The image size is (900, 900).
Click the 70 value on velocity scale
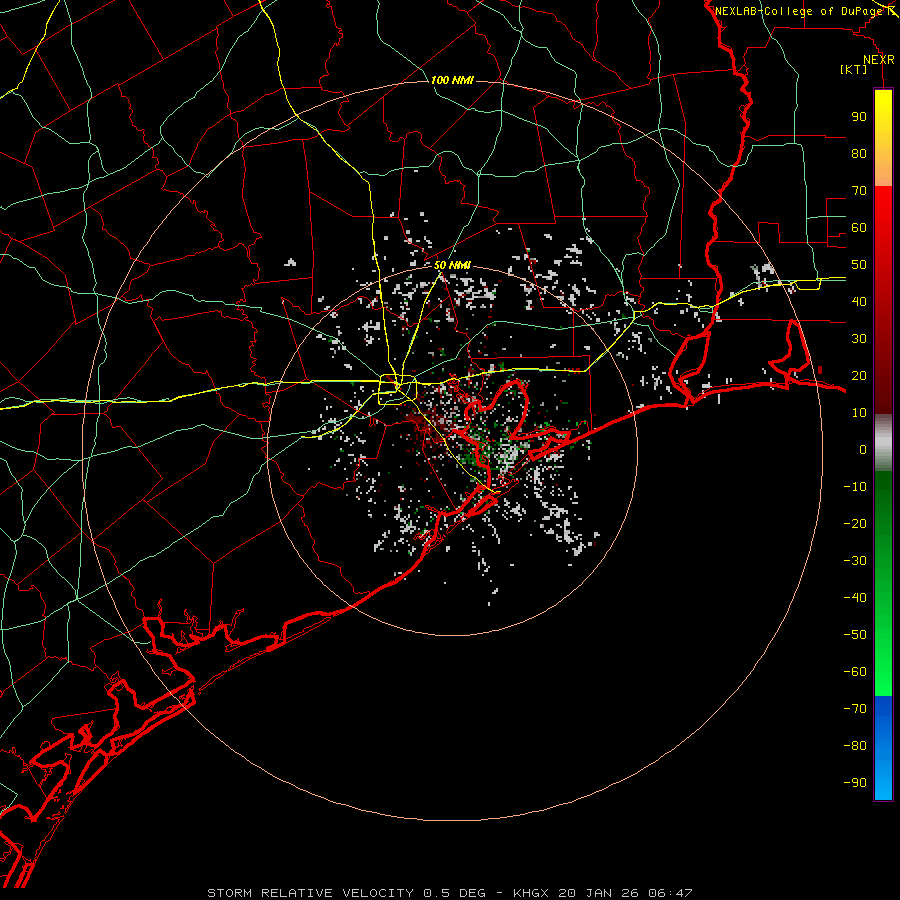pyautogui.click(x=859, y=191)
